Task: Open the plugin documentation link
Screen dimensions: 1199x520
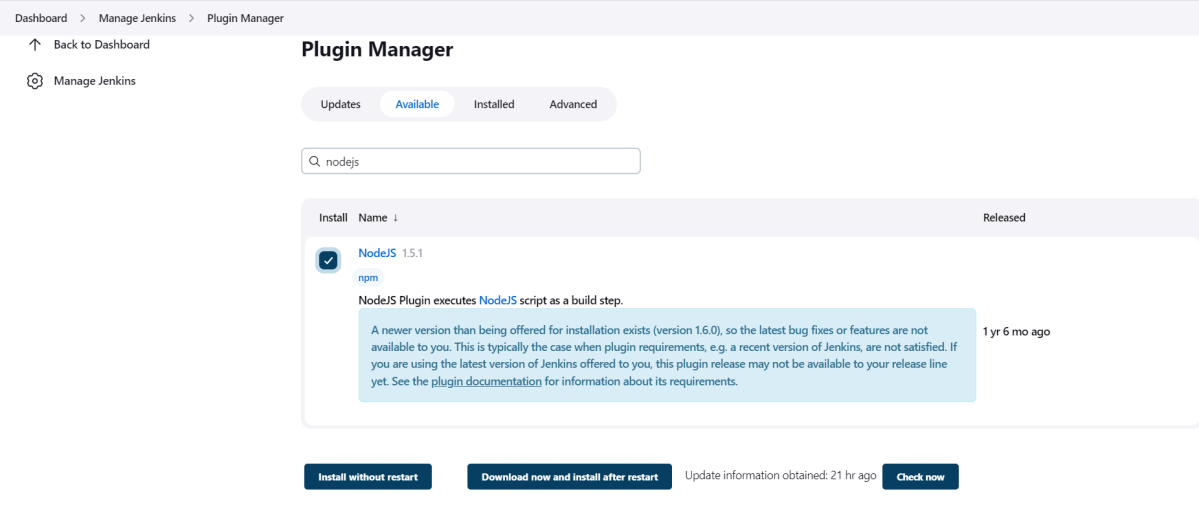Action: click(486, 381)
